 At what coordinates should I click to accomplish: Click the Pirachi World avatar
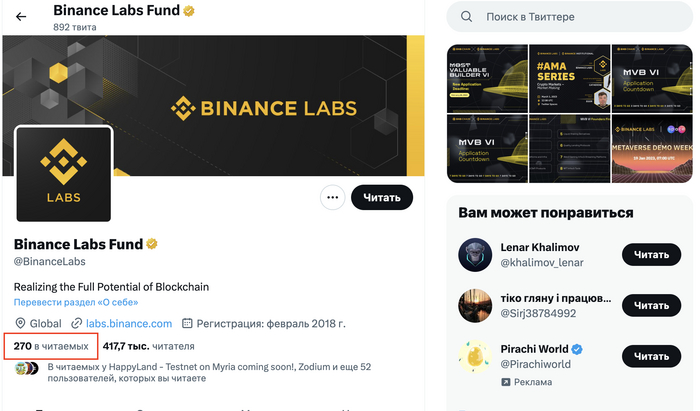click(474, 355)
